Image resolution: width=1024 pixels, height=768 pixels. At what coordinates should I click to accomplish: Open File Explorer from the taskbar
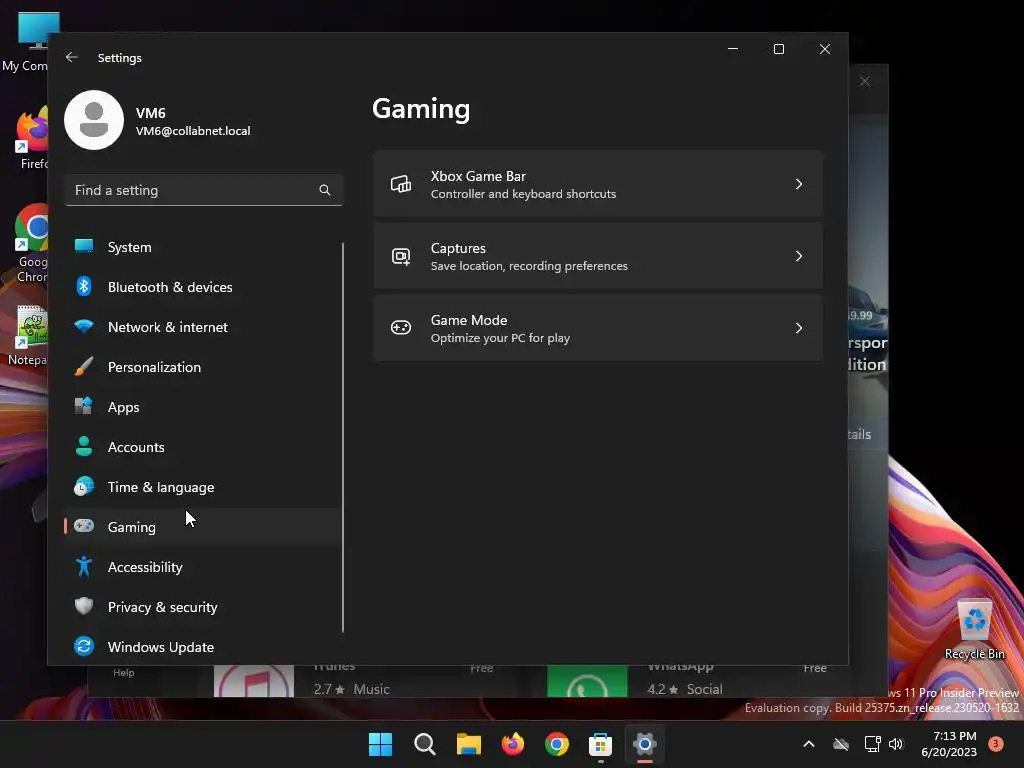469,744
